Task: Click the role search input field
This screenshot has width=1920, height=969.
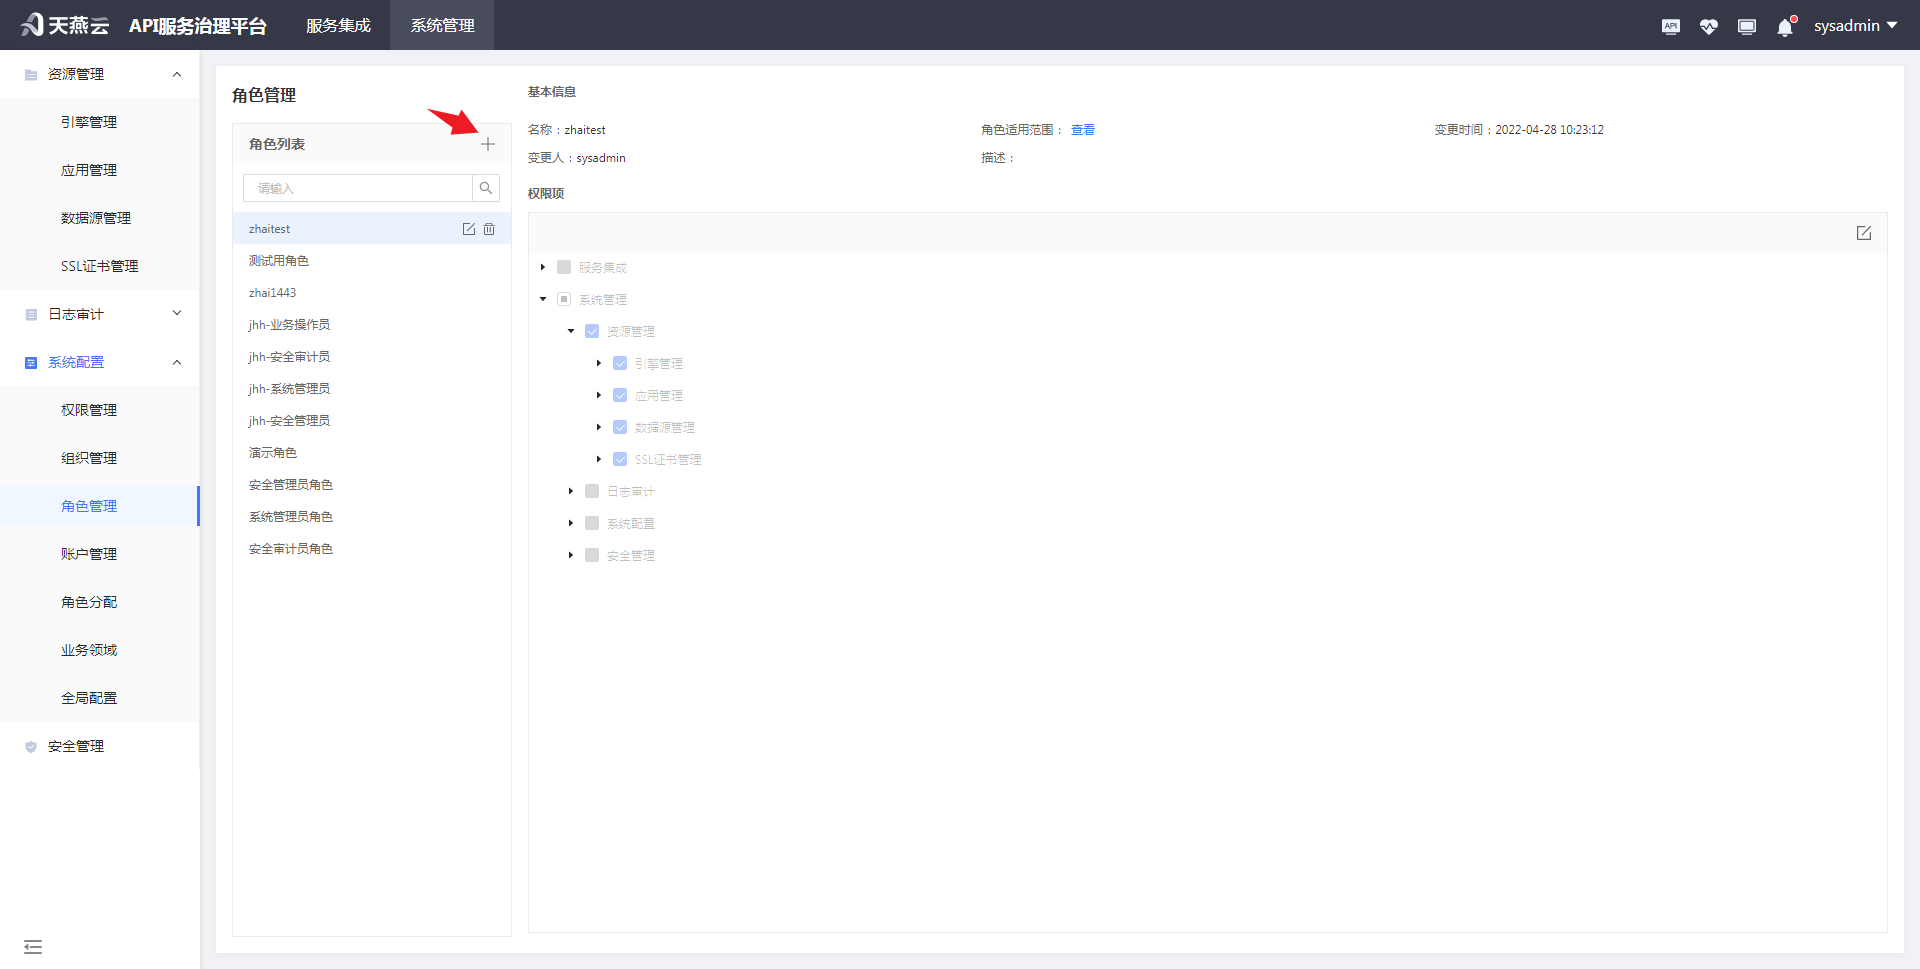Action: point(357,188)
